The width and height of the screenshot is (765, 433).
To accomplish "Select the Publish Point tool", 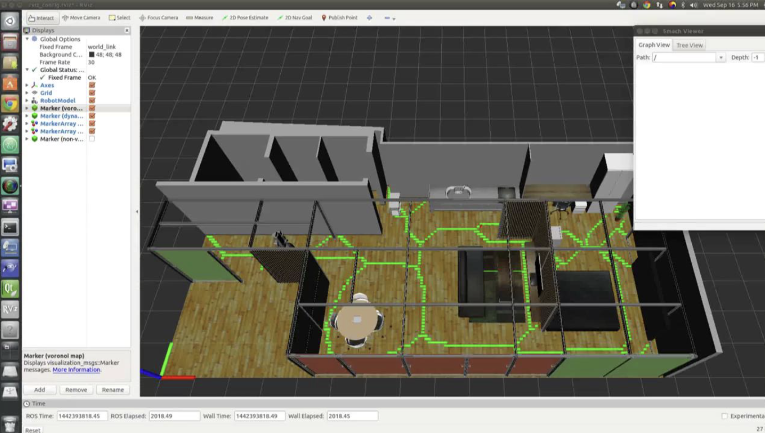I will coord(339,18).
